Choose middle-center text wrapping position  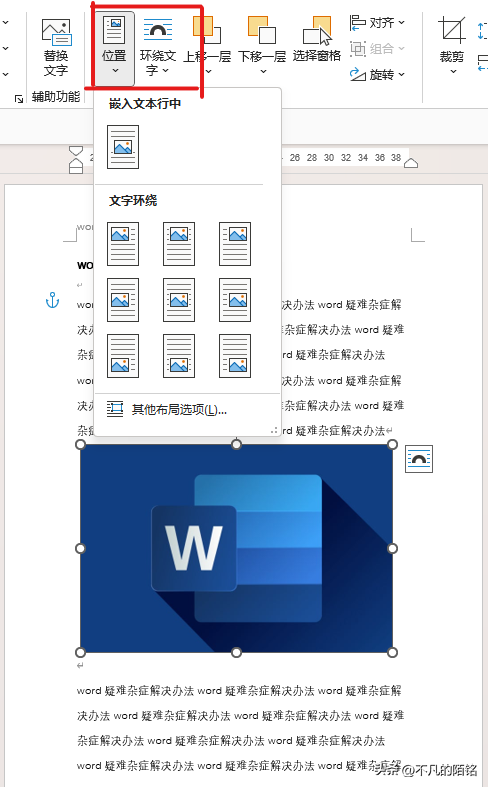click(179, 300)
